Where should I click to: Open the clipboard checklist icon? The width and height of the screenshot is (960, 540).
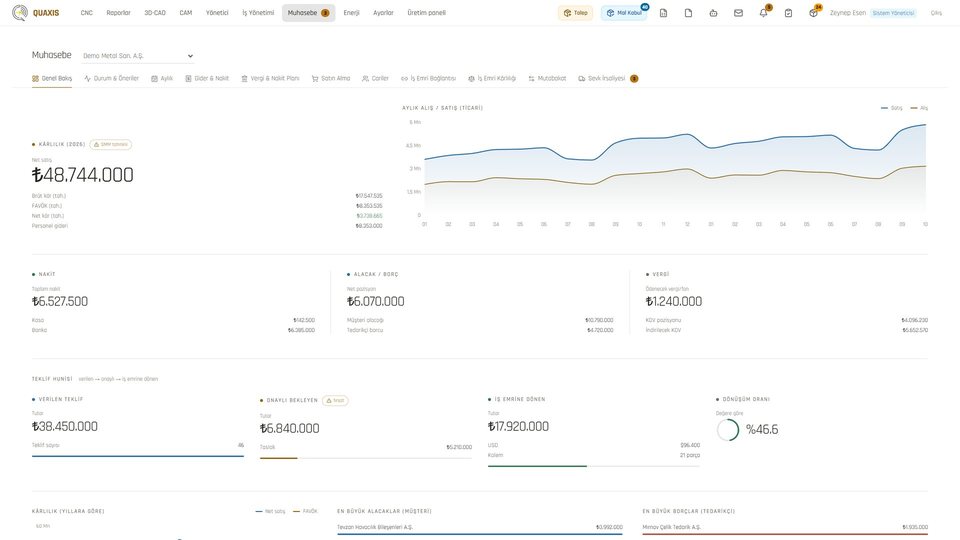(x=789, y=13)
